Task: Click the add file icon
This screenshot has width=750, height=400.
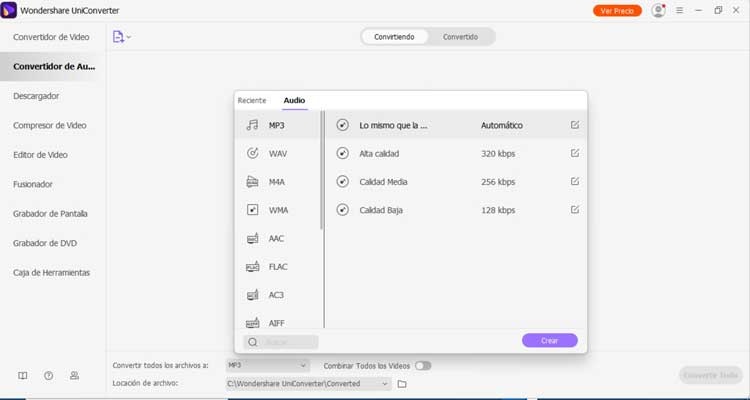Action: 118,37
